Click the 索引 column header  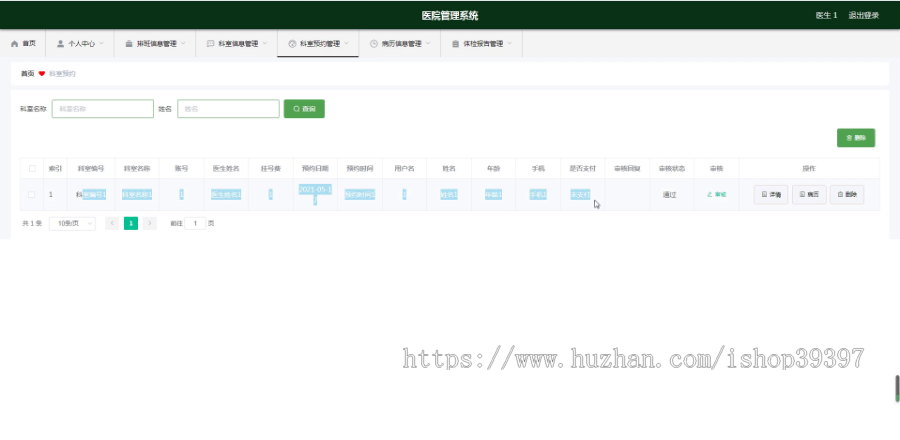click(x=55, y=169)
